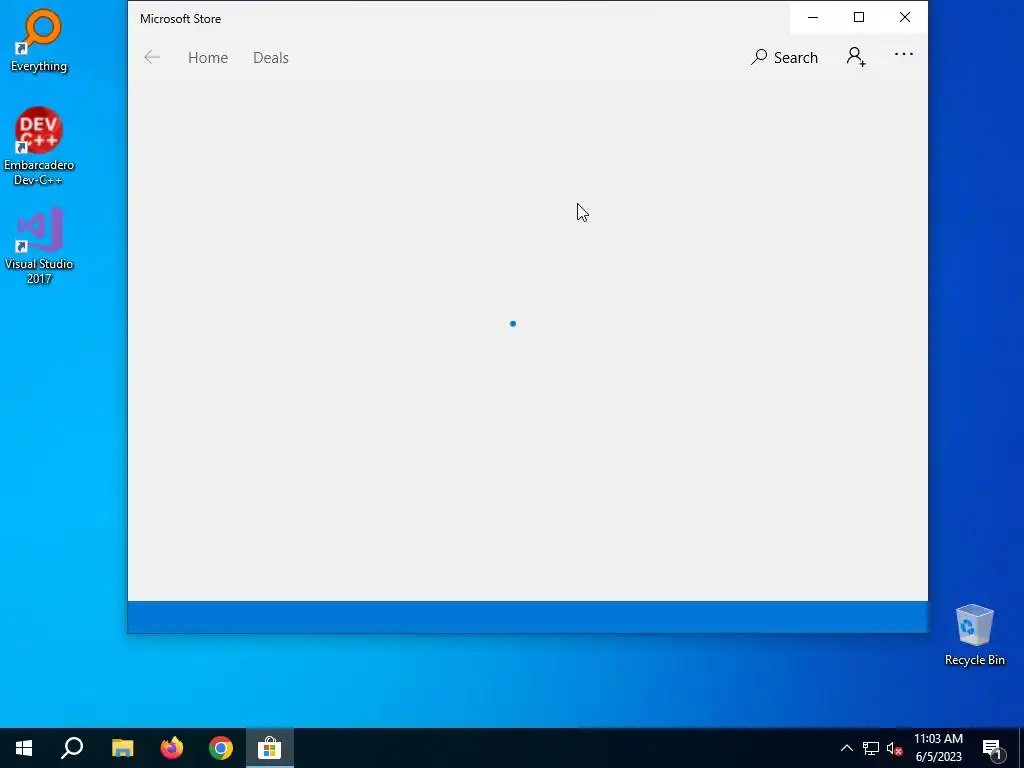
Task: Open the network status tray icon
Action: point(871,748)
